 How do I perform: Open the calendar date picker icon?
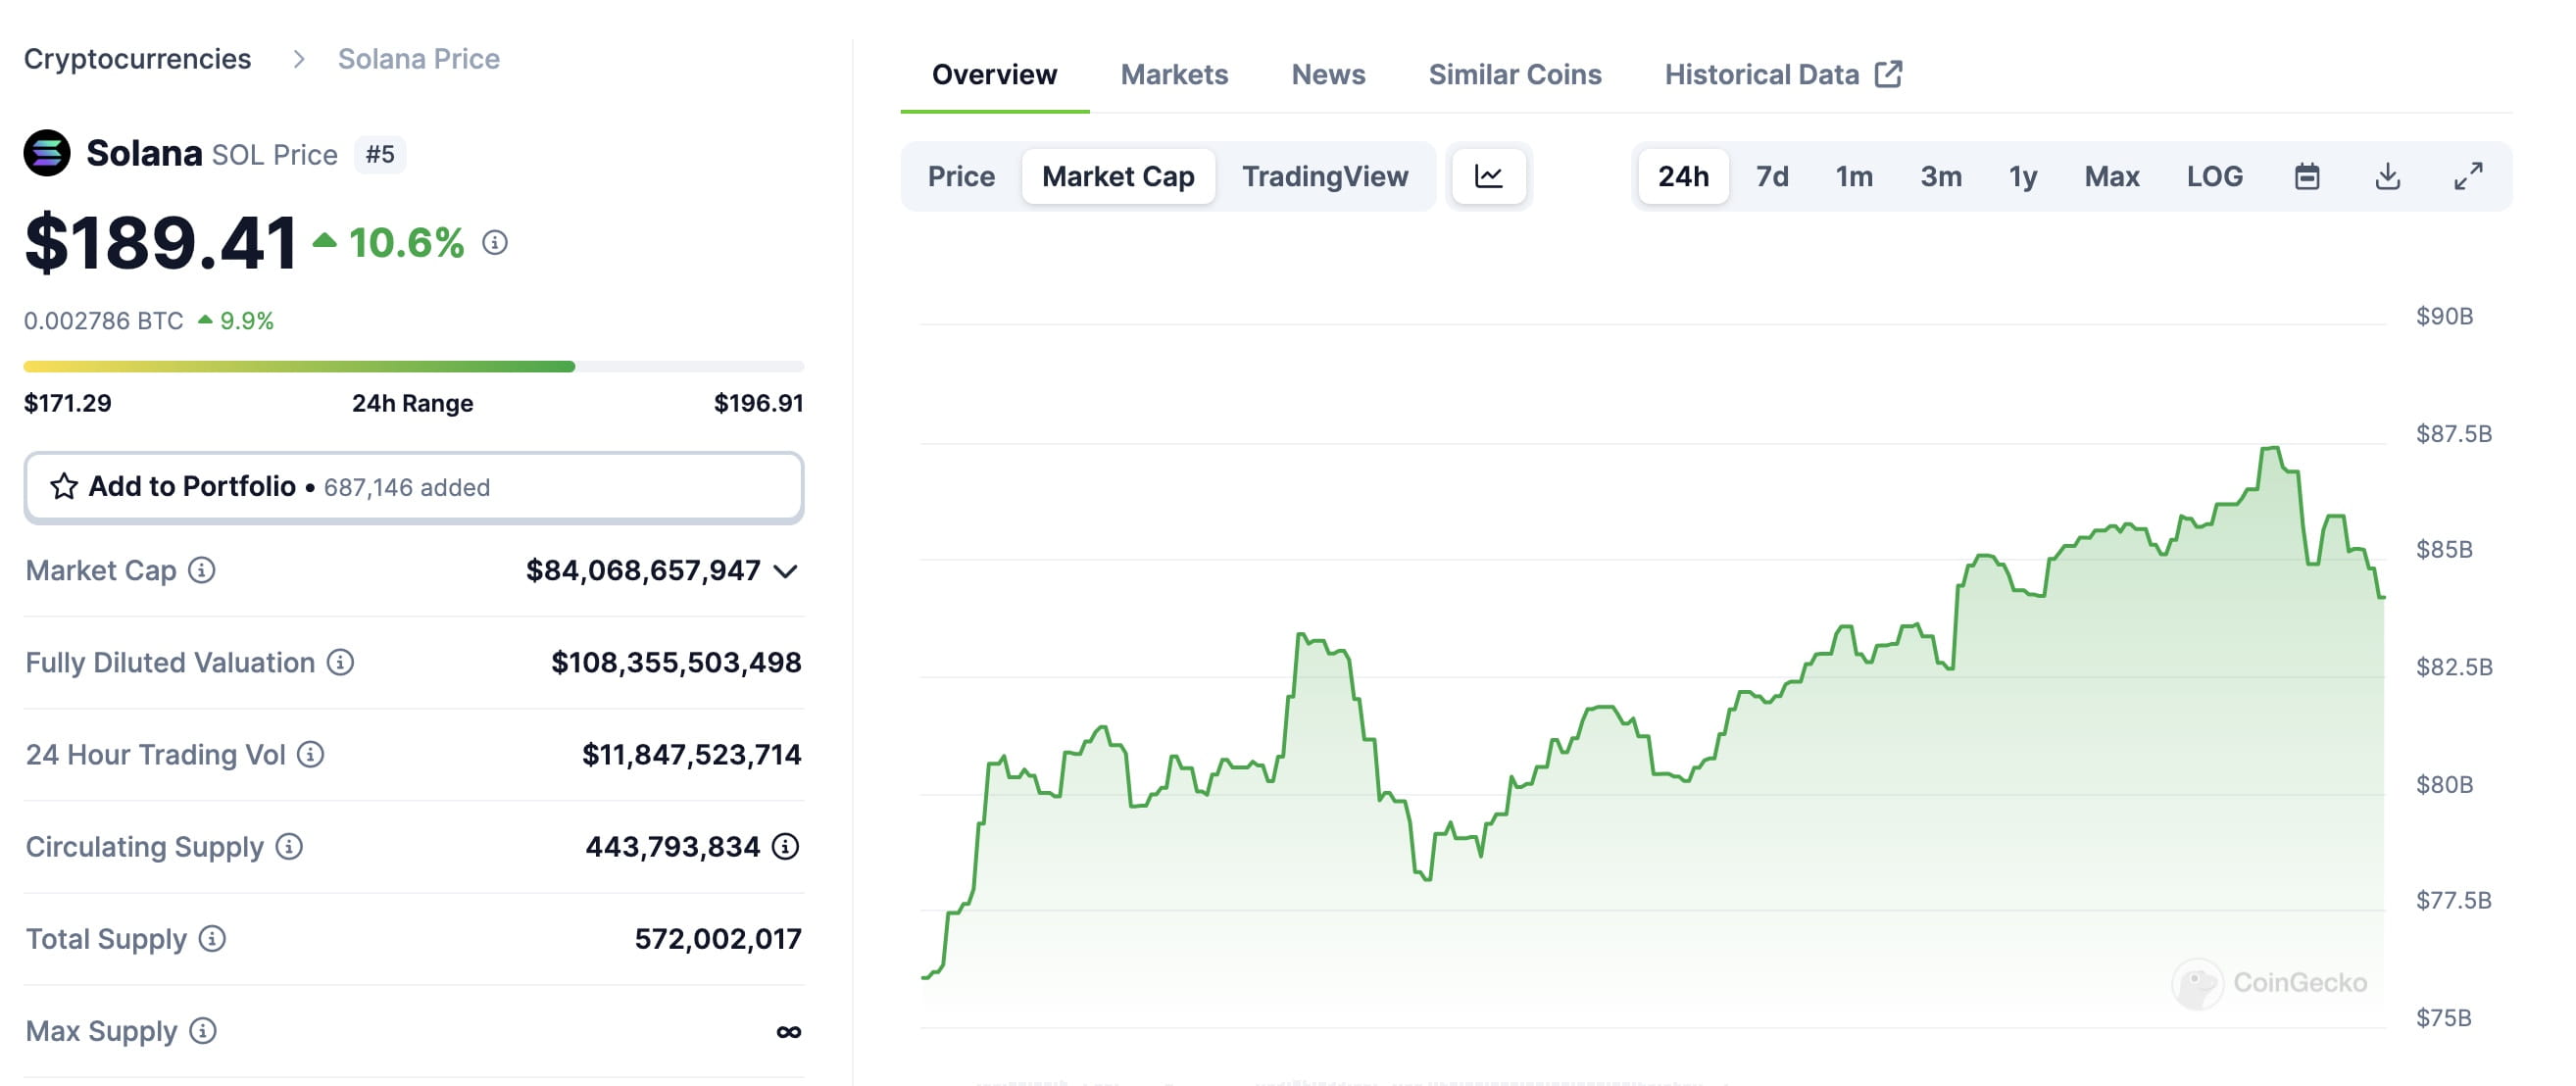tap(2309, 176)
